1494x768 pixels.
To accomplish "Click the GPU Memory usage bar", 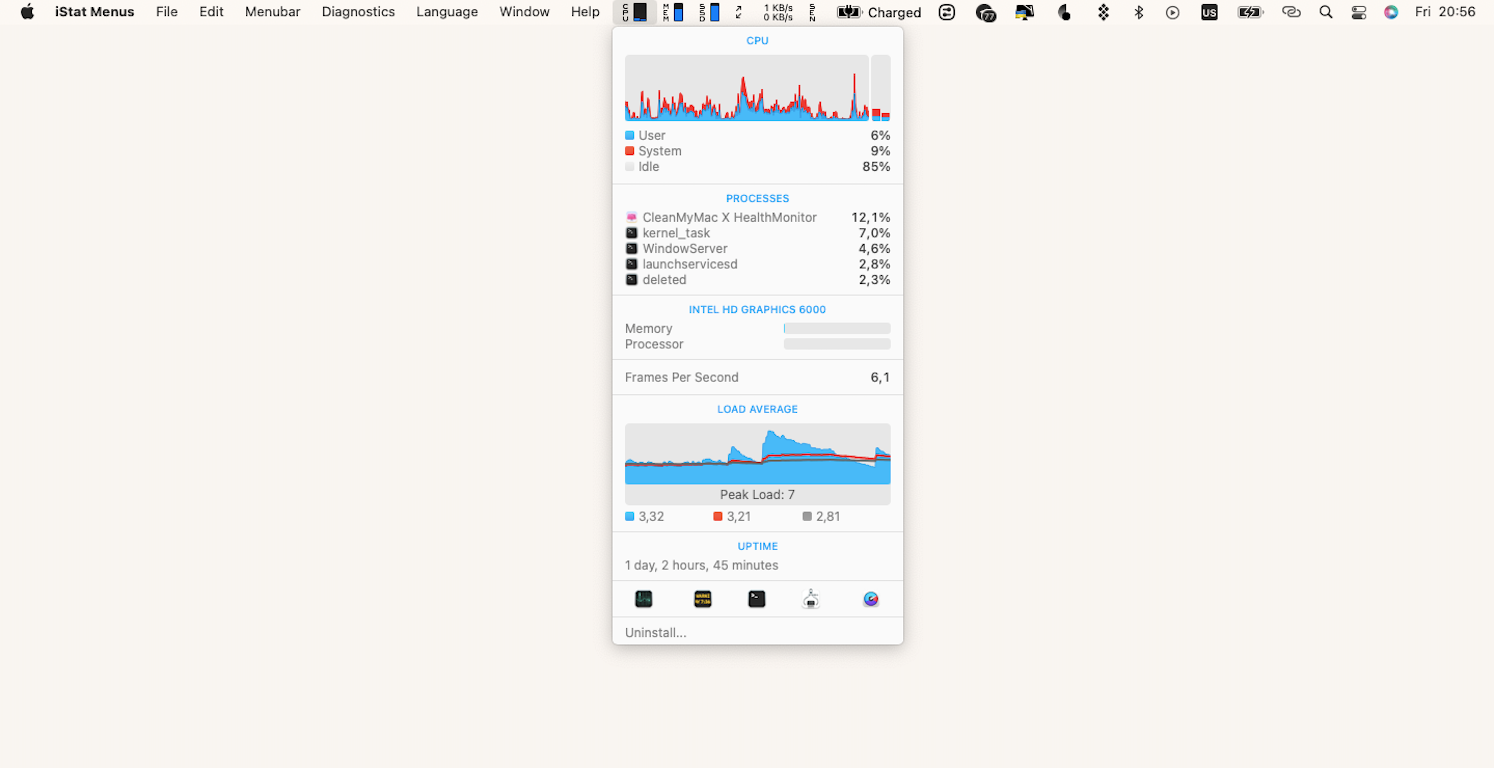I will coord(836,328).
